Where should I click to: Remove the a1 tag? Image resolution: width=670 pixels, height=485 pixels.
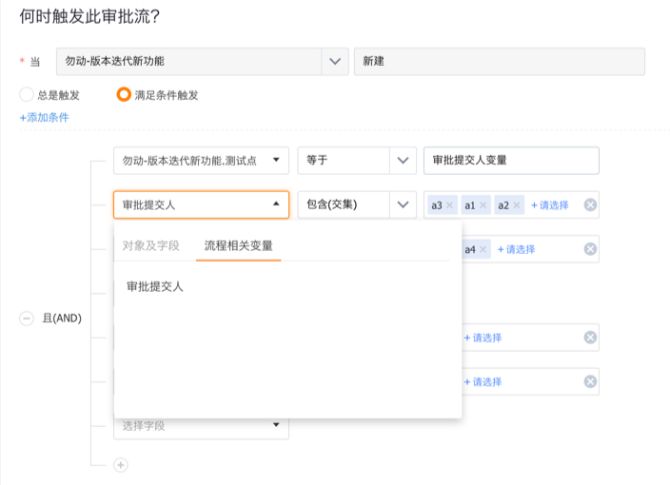(x=483, y=205)
